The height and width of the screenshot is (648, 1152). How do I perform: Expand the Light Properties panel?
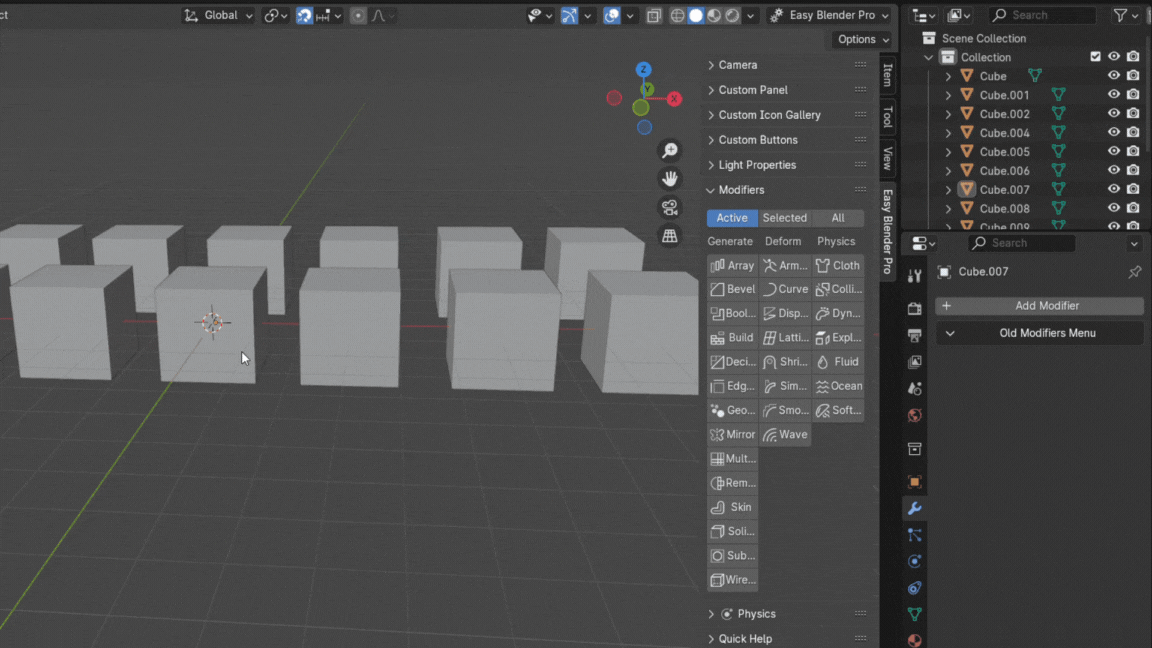[757, 165]
